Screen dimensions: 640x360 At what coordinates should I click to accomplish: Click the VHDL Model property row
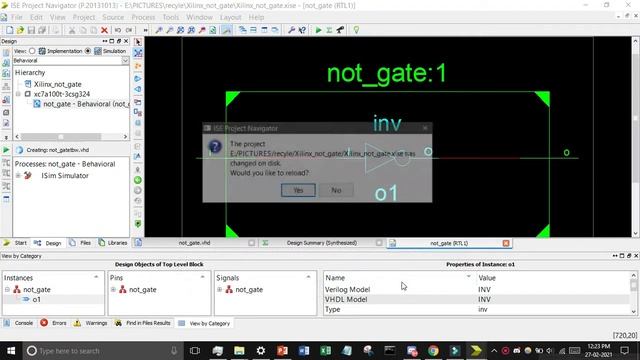pyautogui.click(x=476, y=299)
